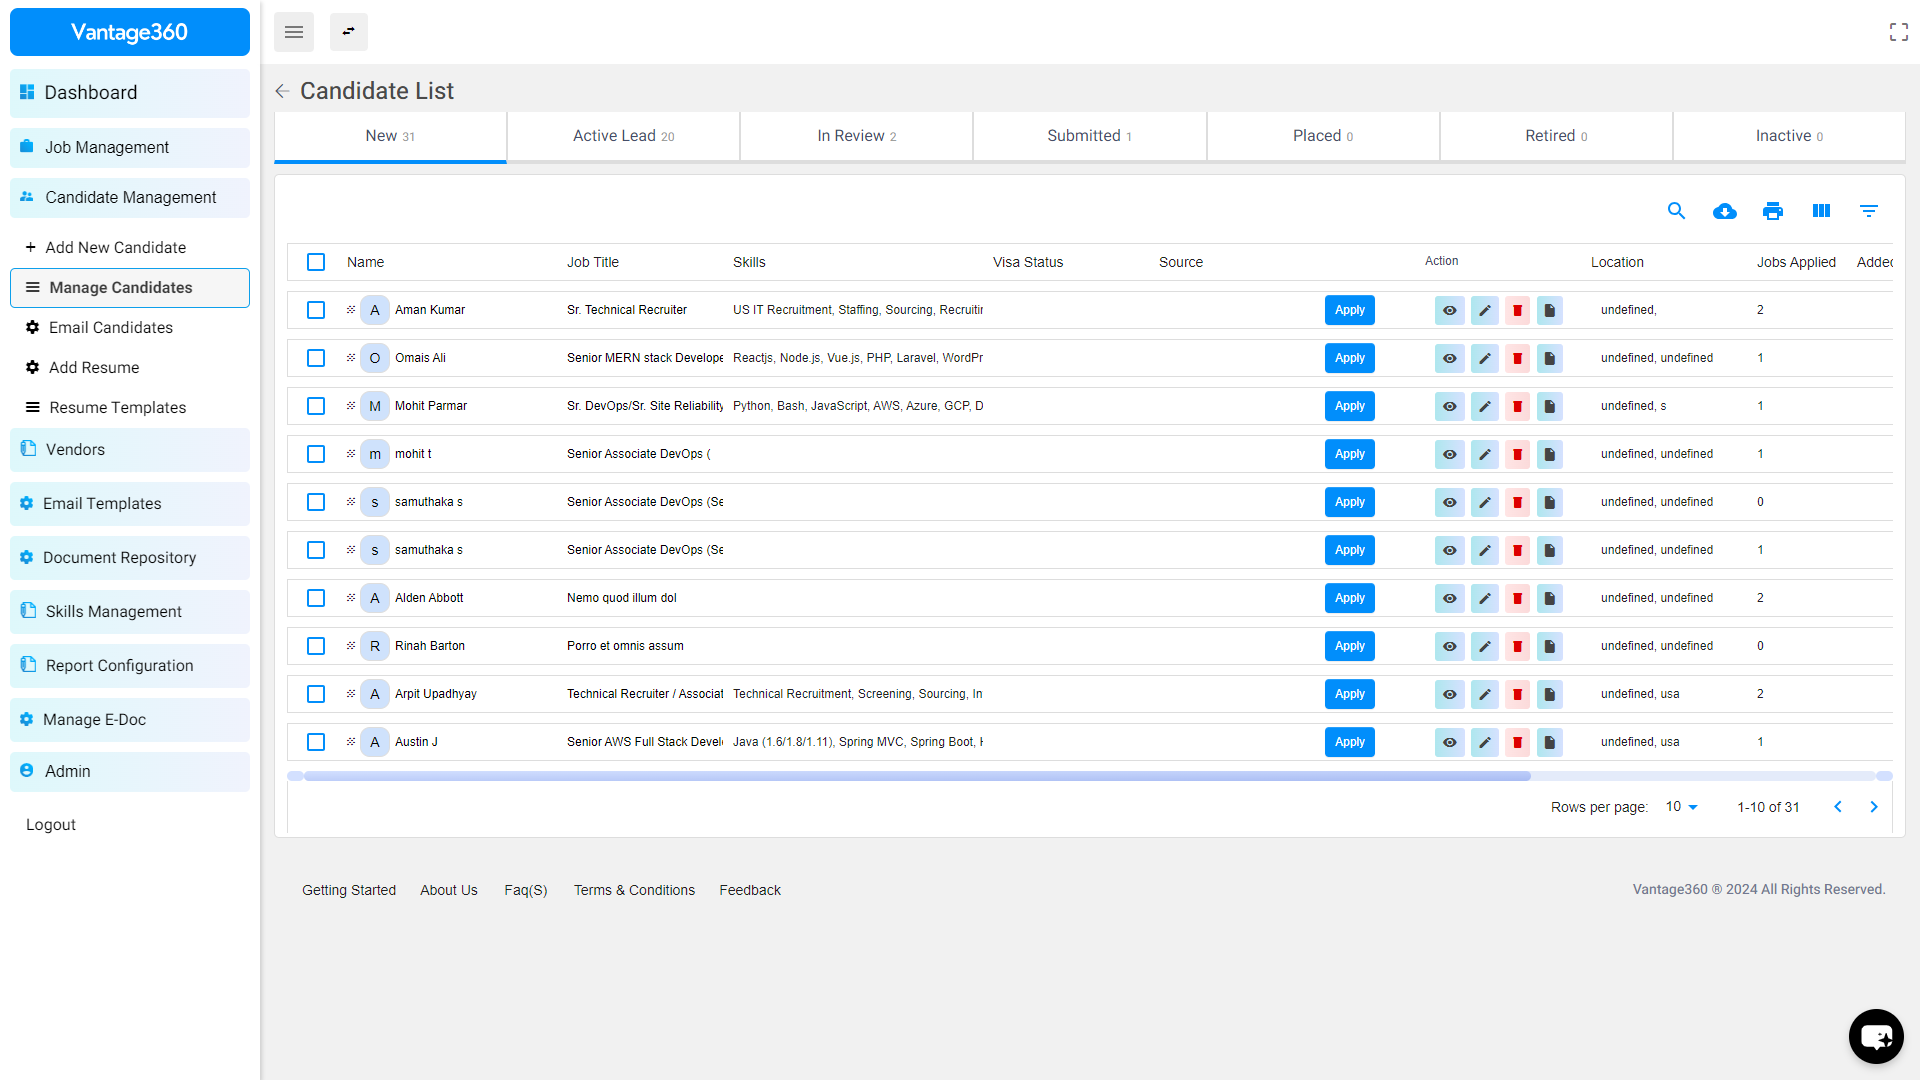The height and width of the screenshot is (1080, 1920).
Task: Expand the Job Management menu
Action: [x=130, y=147]
